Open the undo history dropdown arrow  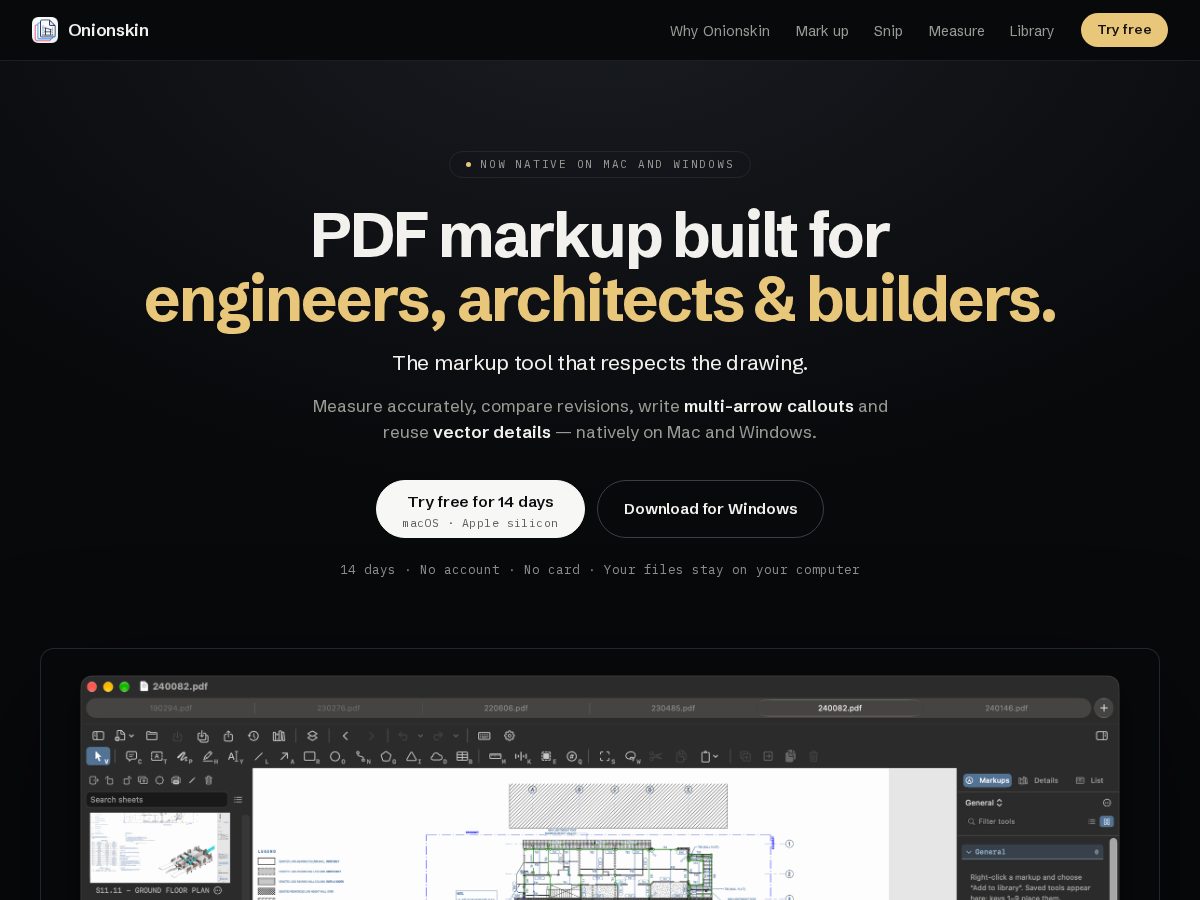pos(420,736)
